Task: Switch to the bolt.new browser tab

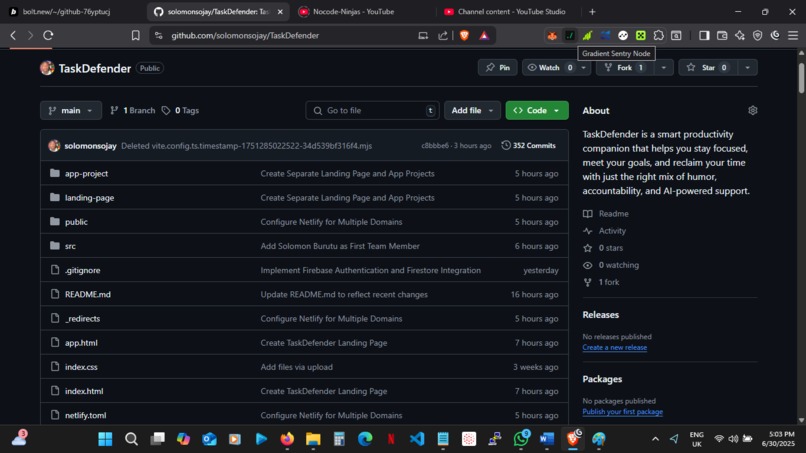Action: point(67,11)
